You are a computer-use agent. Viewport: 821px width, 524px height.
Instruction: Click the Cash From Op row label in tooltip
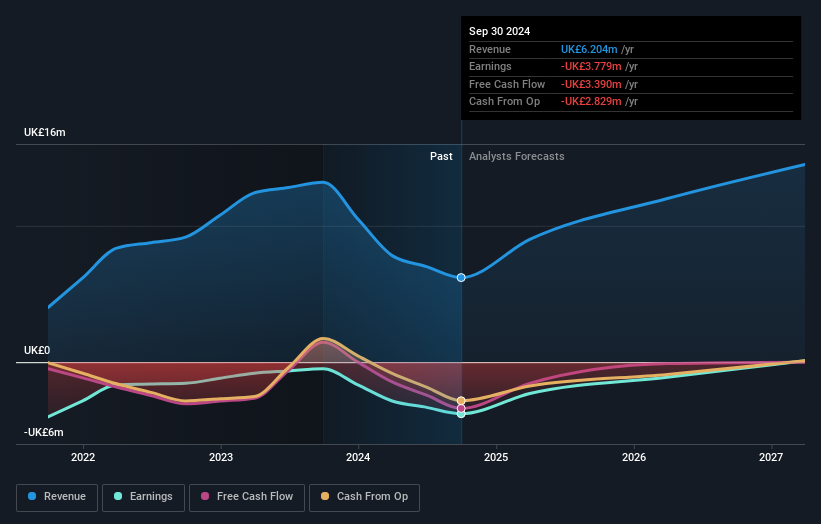click(504, 102)
